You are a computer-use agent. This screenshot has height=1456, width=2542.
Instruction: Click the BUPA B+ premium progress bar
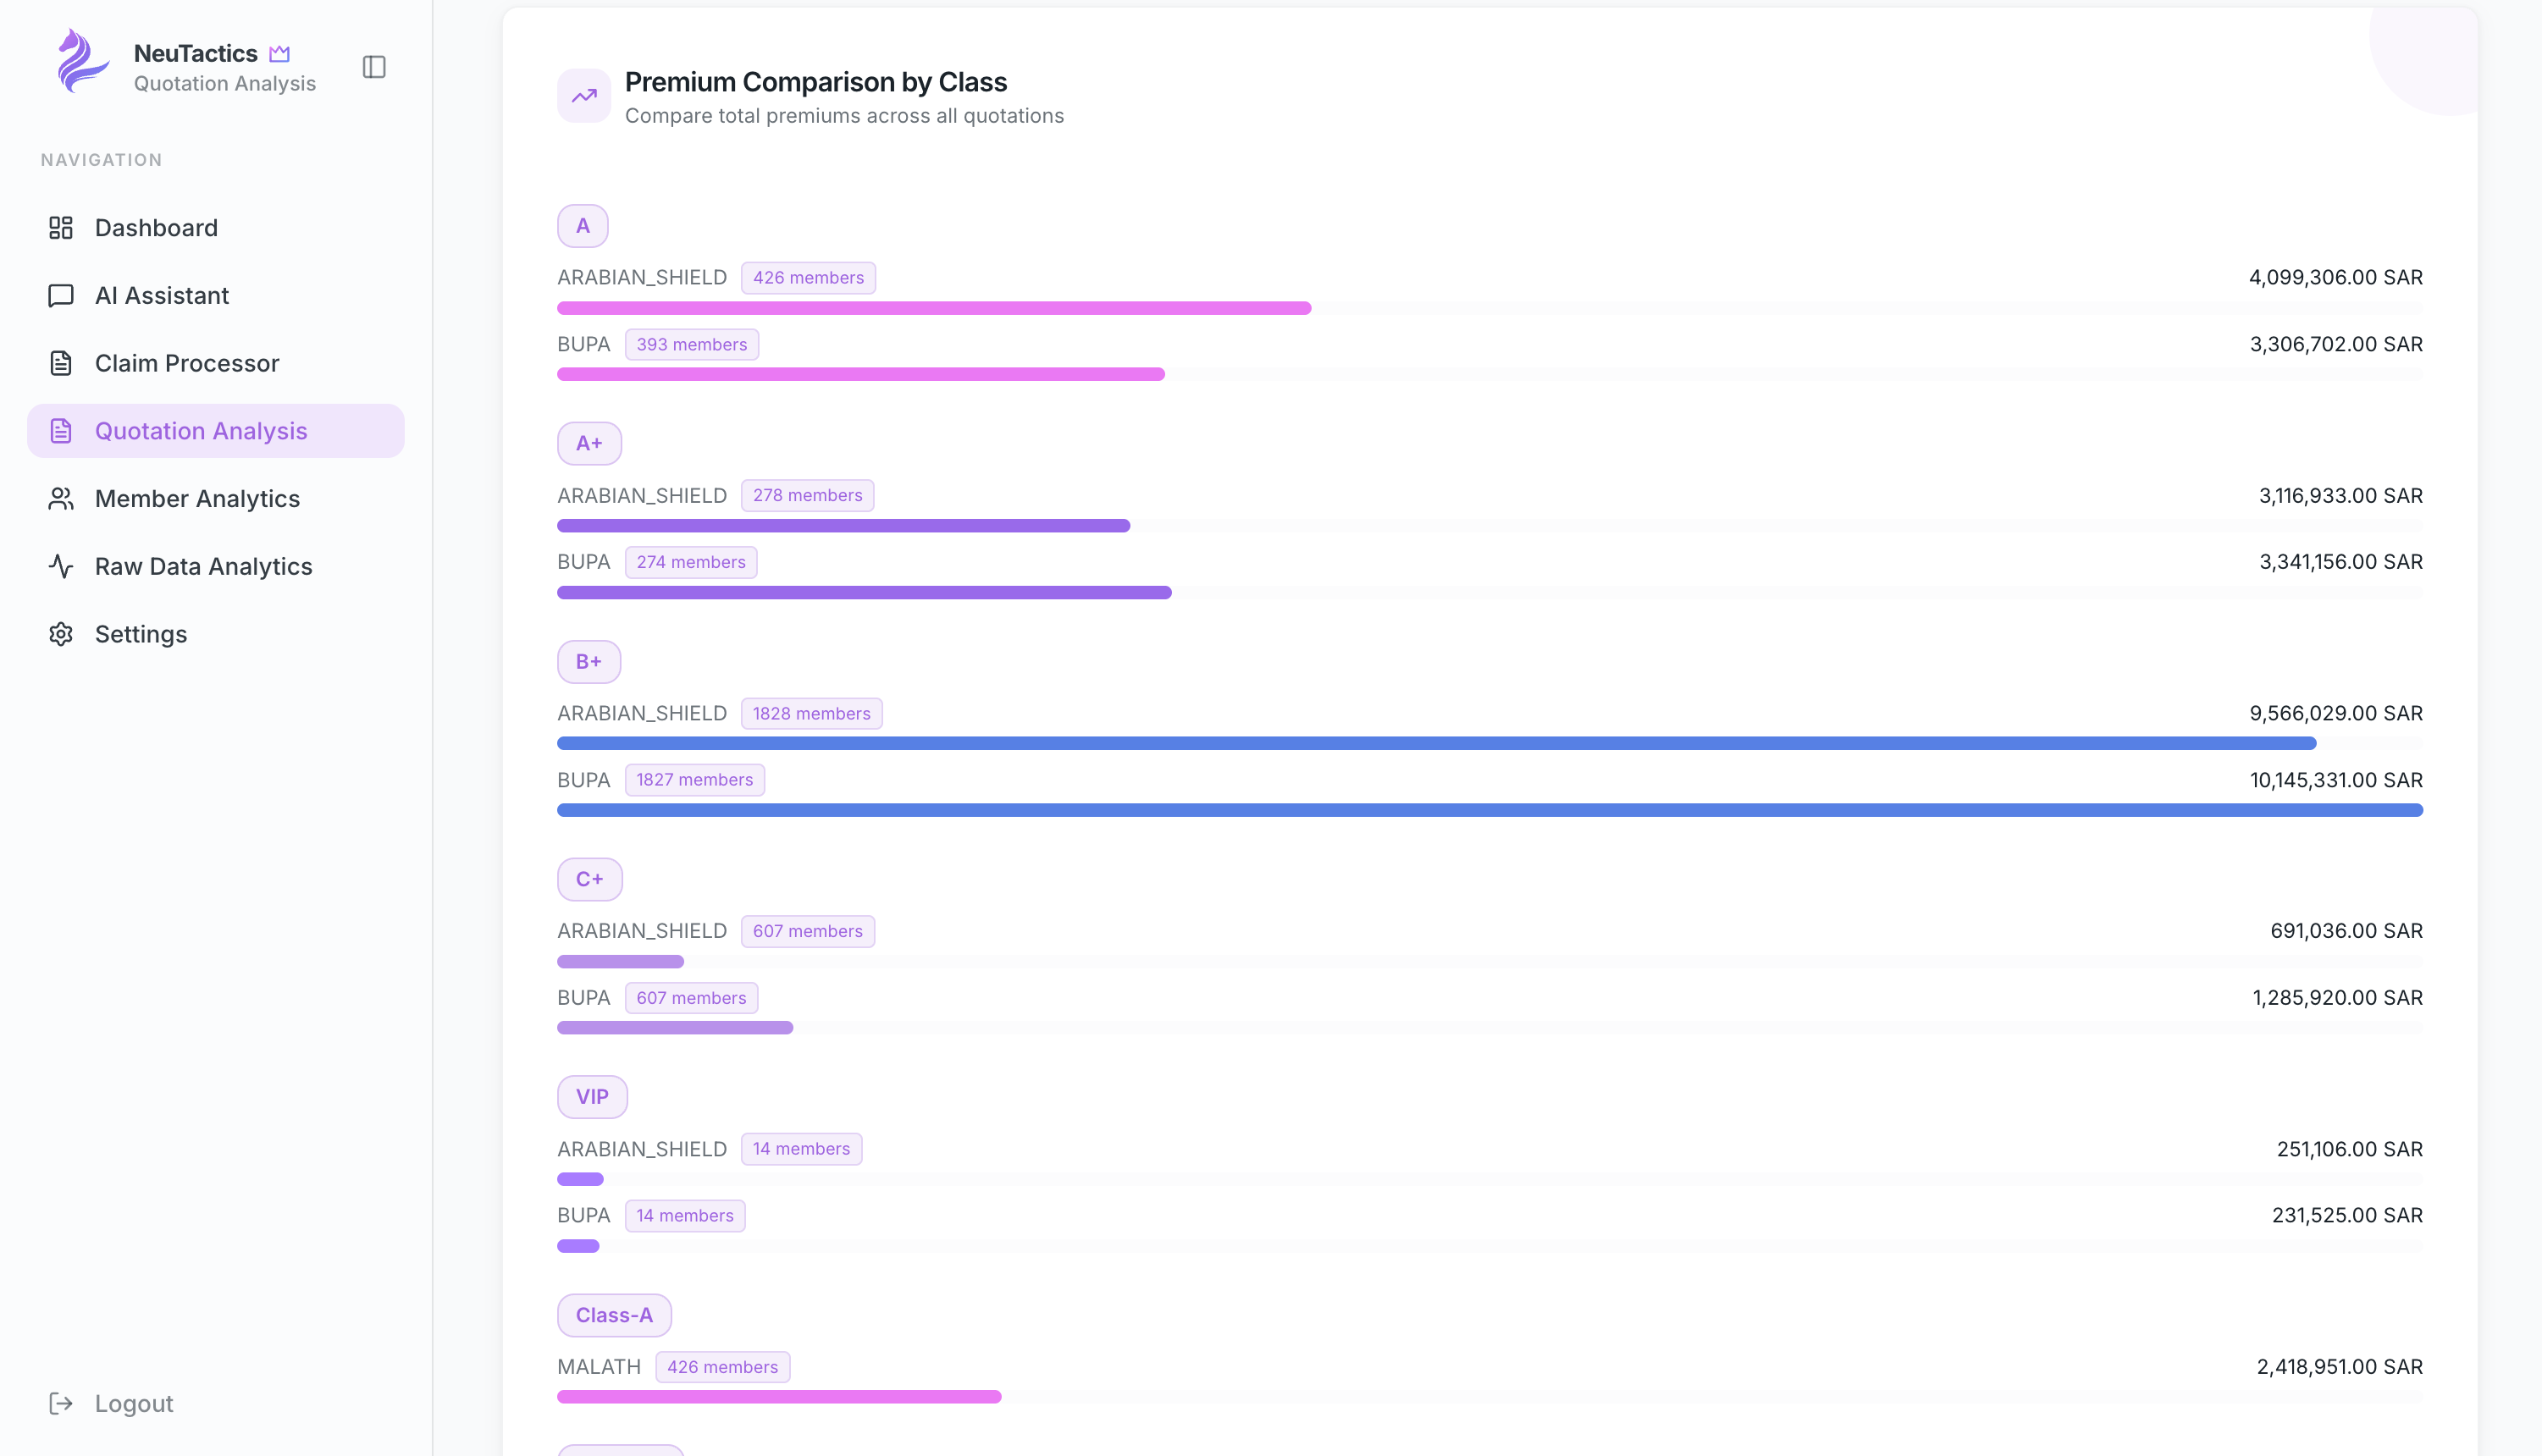tap(1490, 810)
